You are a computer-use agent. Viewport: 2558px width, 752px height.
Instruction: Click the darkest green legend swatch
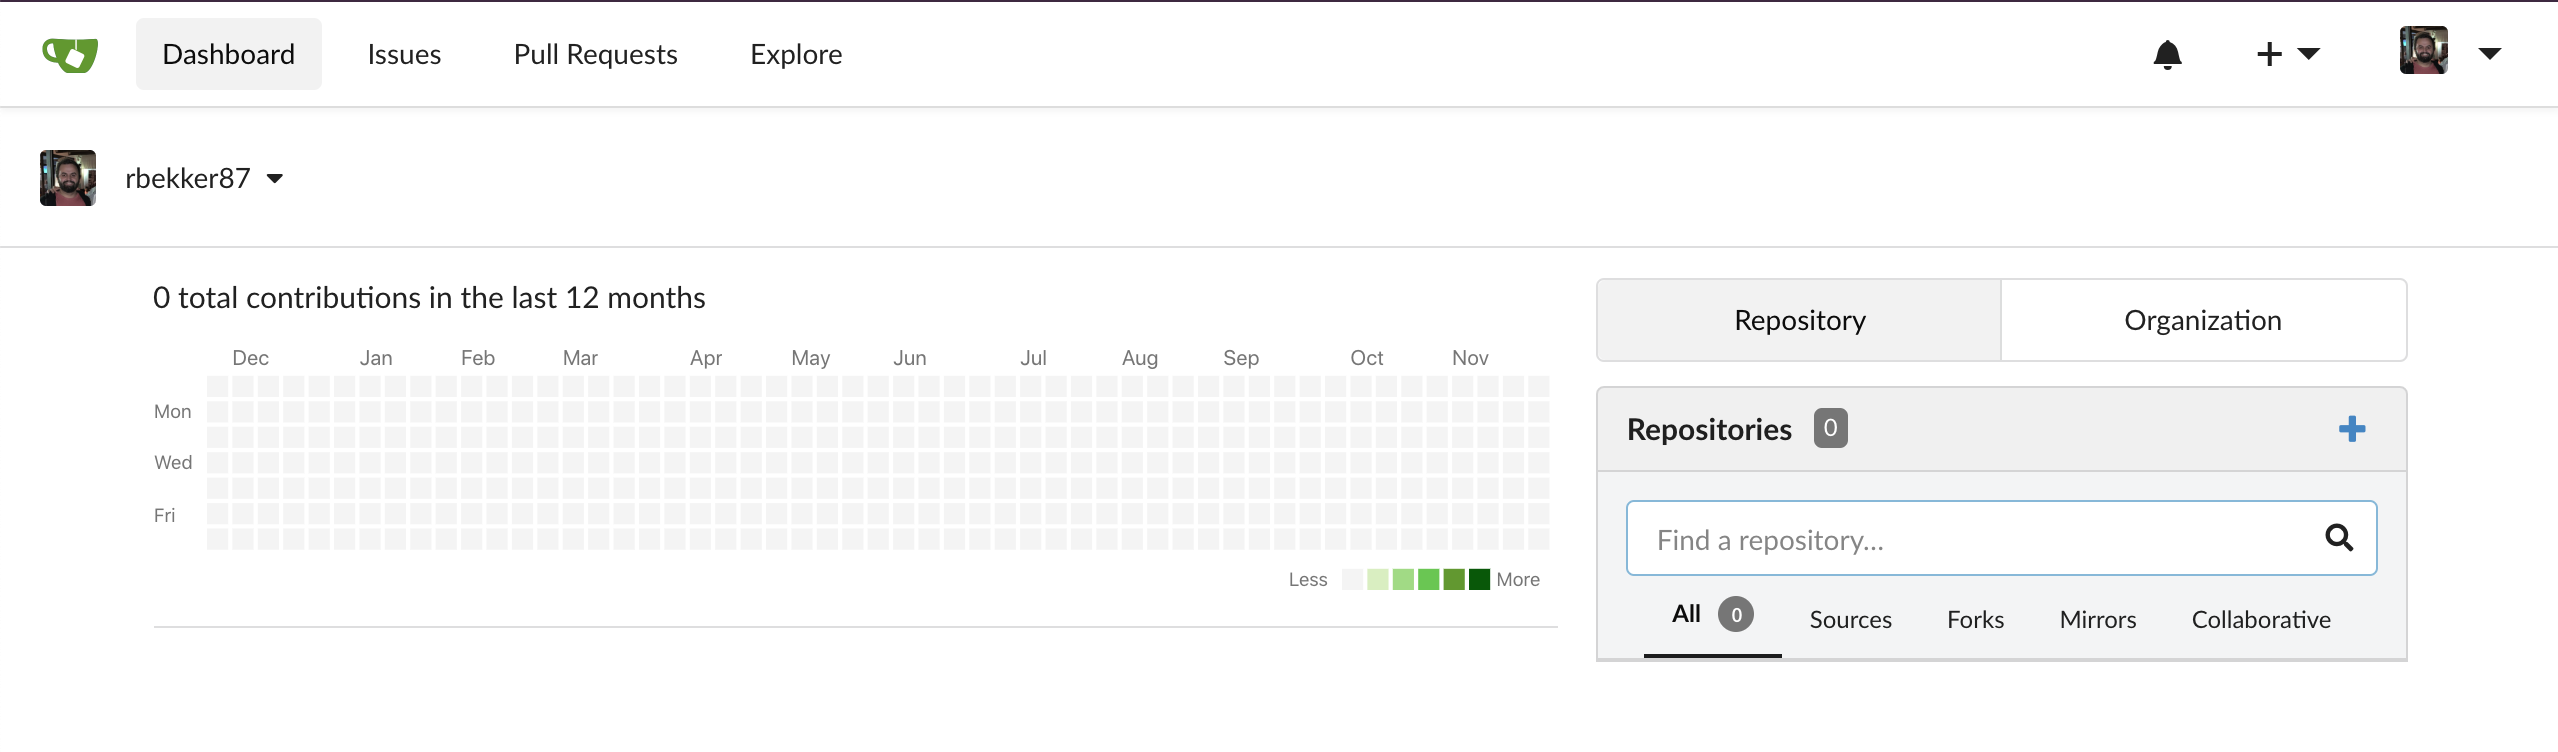point(1479,579)
